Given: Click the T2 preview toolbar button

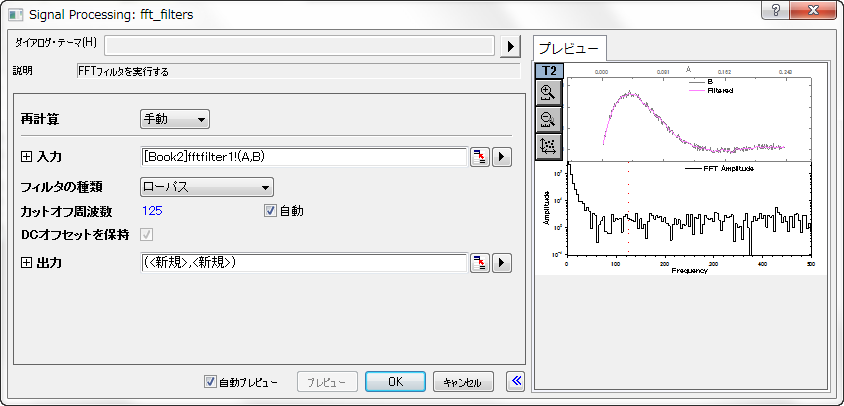Looking at the screenshot, I should (549, 71).
